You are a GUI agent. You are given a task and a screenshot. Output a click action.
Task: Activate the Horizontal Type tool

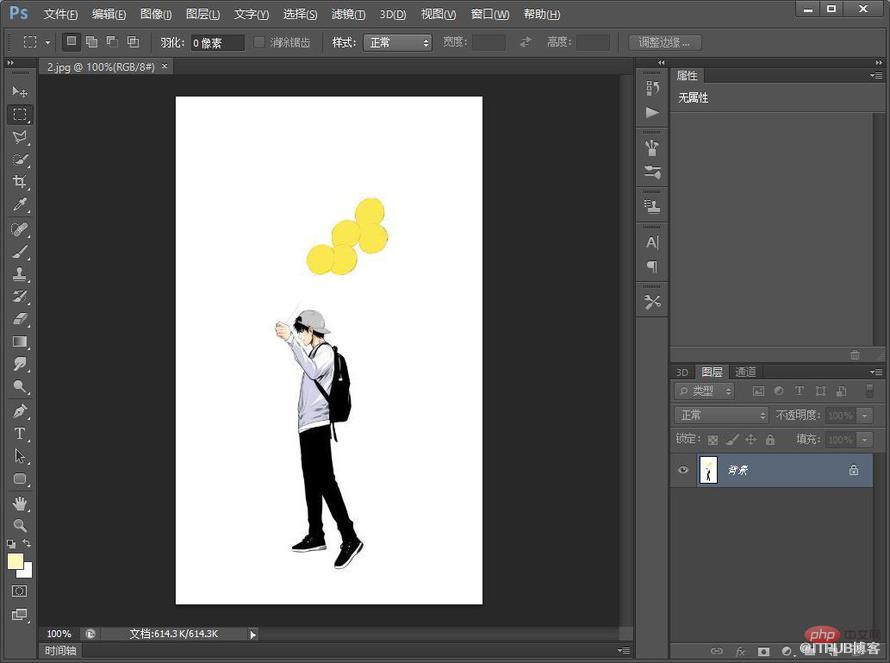(20, 434)
